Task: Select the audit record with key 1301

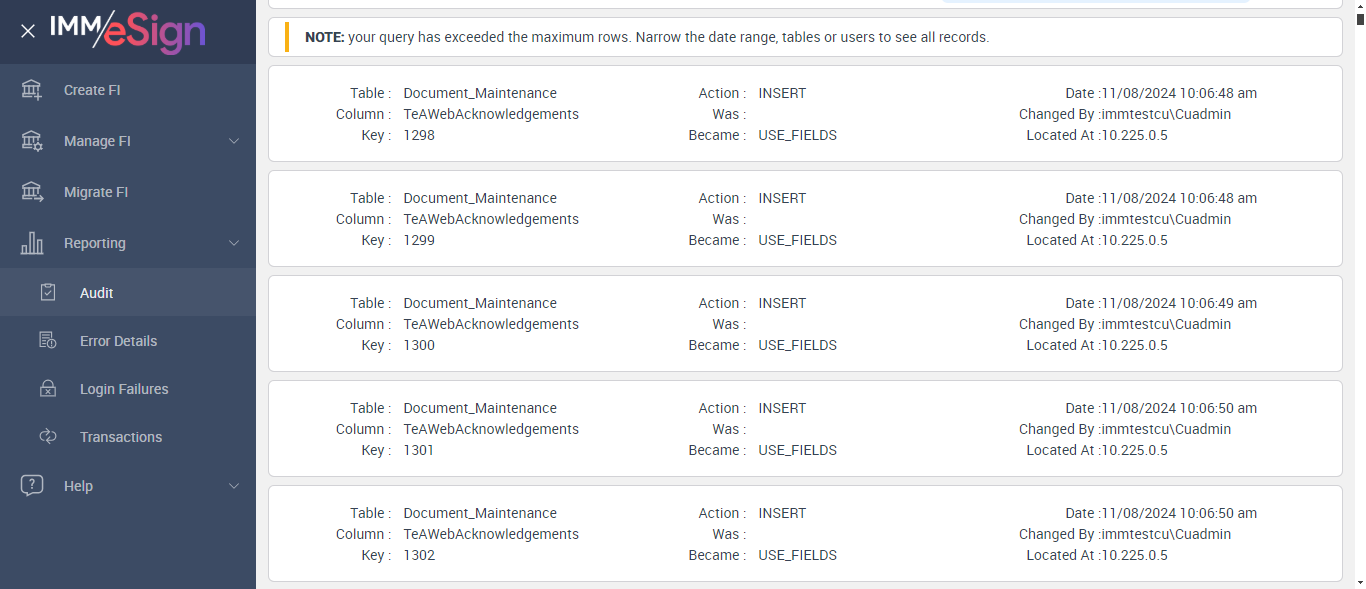Action: point(805,429)
